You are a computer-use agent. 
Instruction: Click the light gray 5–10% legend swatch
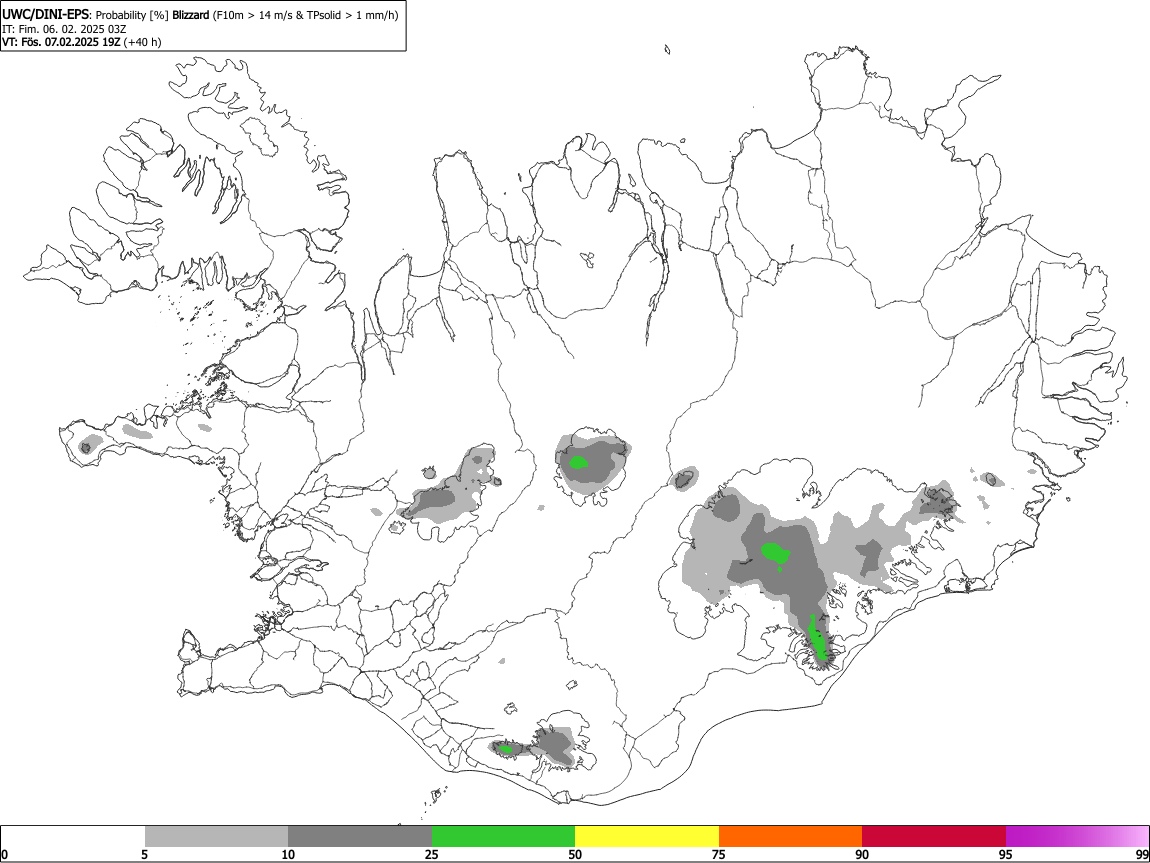pyautogui.click(x=216, y=837)
